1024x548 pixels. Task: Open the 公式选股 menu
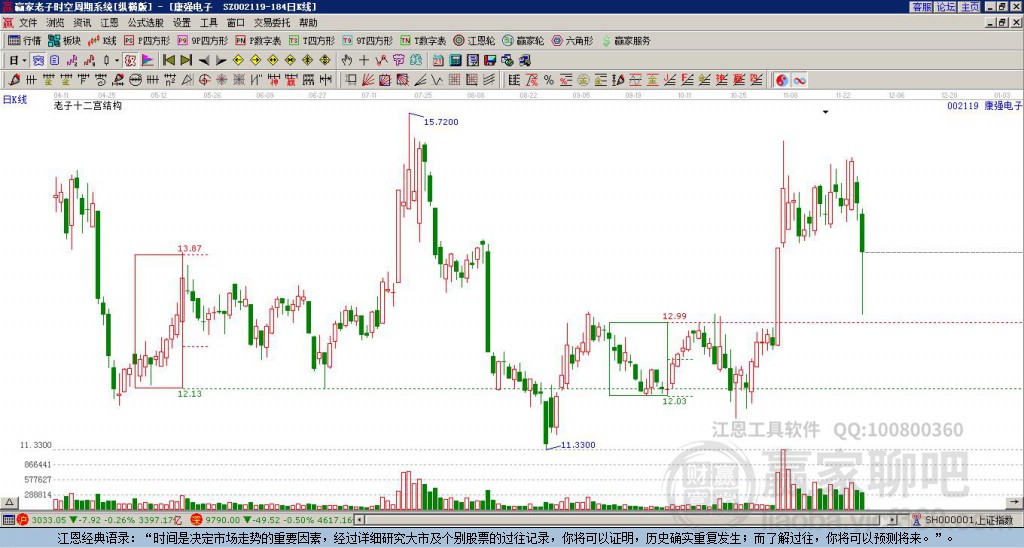click(x=146, y=23)
